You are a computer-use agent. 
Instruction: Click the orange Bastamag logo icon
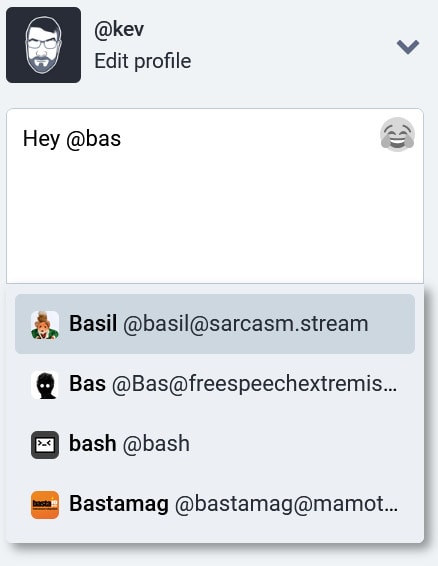click(45, 505)
